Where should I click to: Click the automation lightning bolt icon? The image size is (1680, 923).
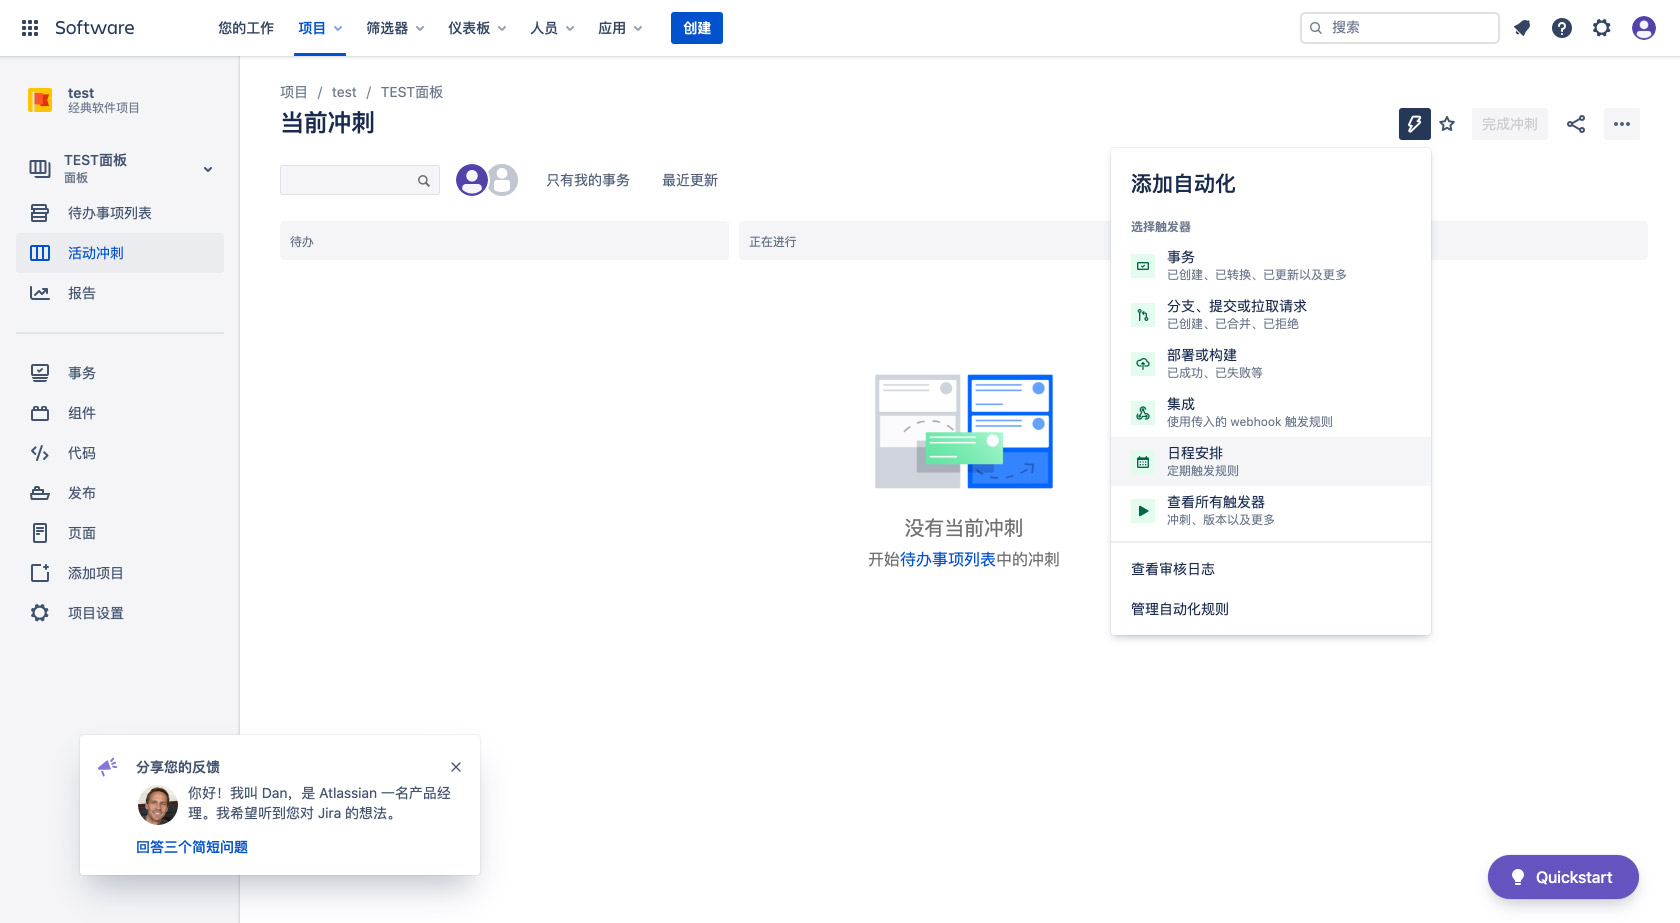point(1414,124)
